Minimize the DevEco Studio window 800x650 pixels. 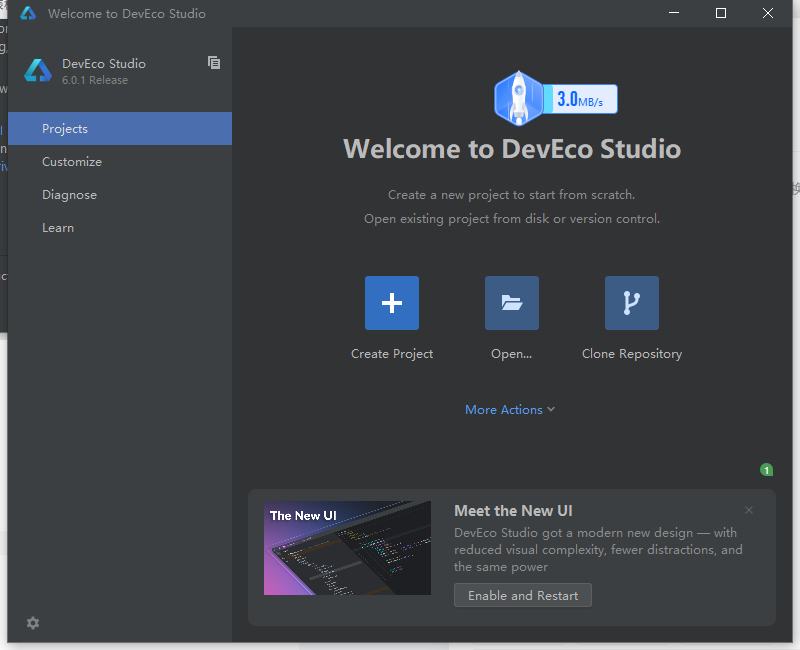pyautogui.click(x=674, y=13)
